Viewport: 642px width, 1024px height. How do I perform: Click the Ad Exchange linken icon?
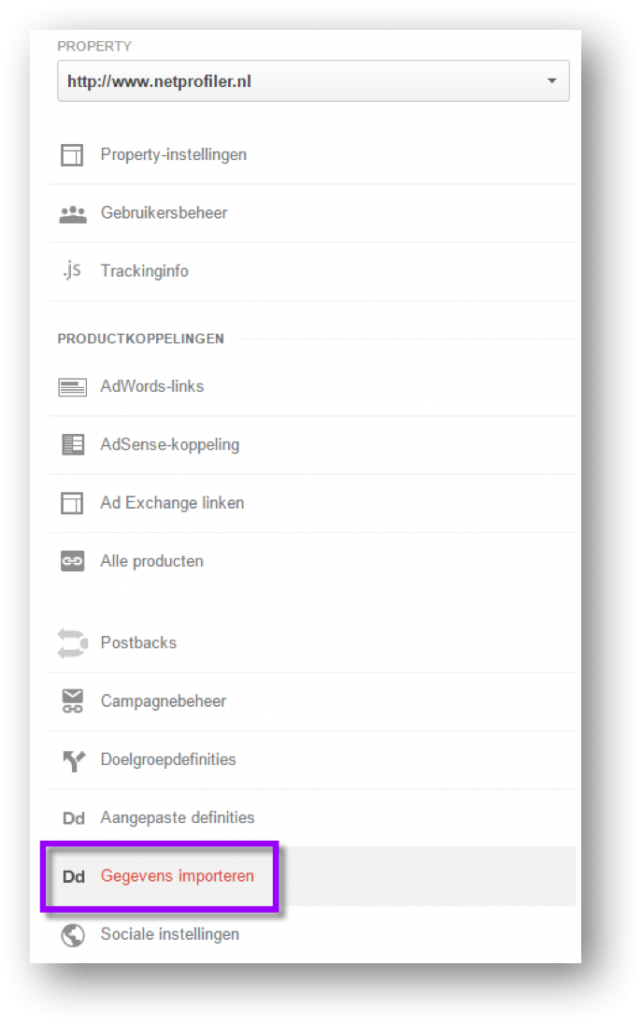tap(72, 504)
